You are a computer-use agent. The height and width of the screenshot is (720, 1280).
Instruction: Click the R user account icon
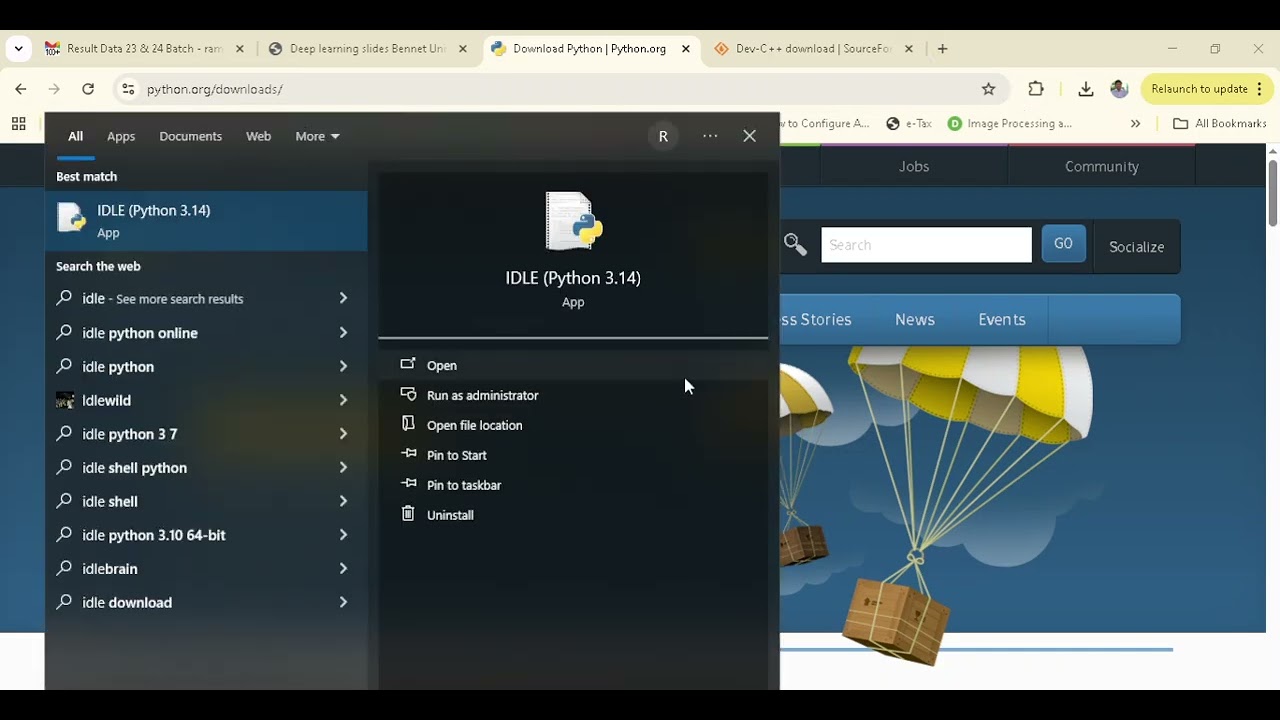663,137
